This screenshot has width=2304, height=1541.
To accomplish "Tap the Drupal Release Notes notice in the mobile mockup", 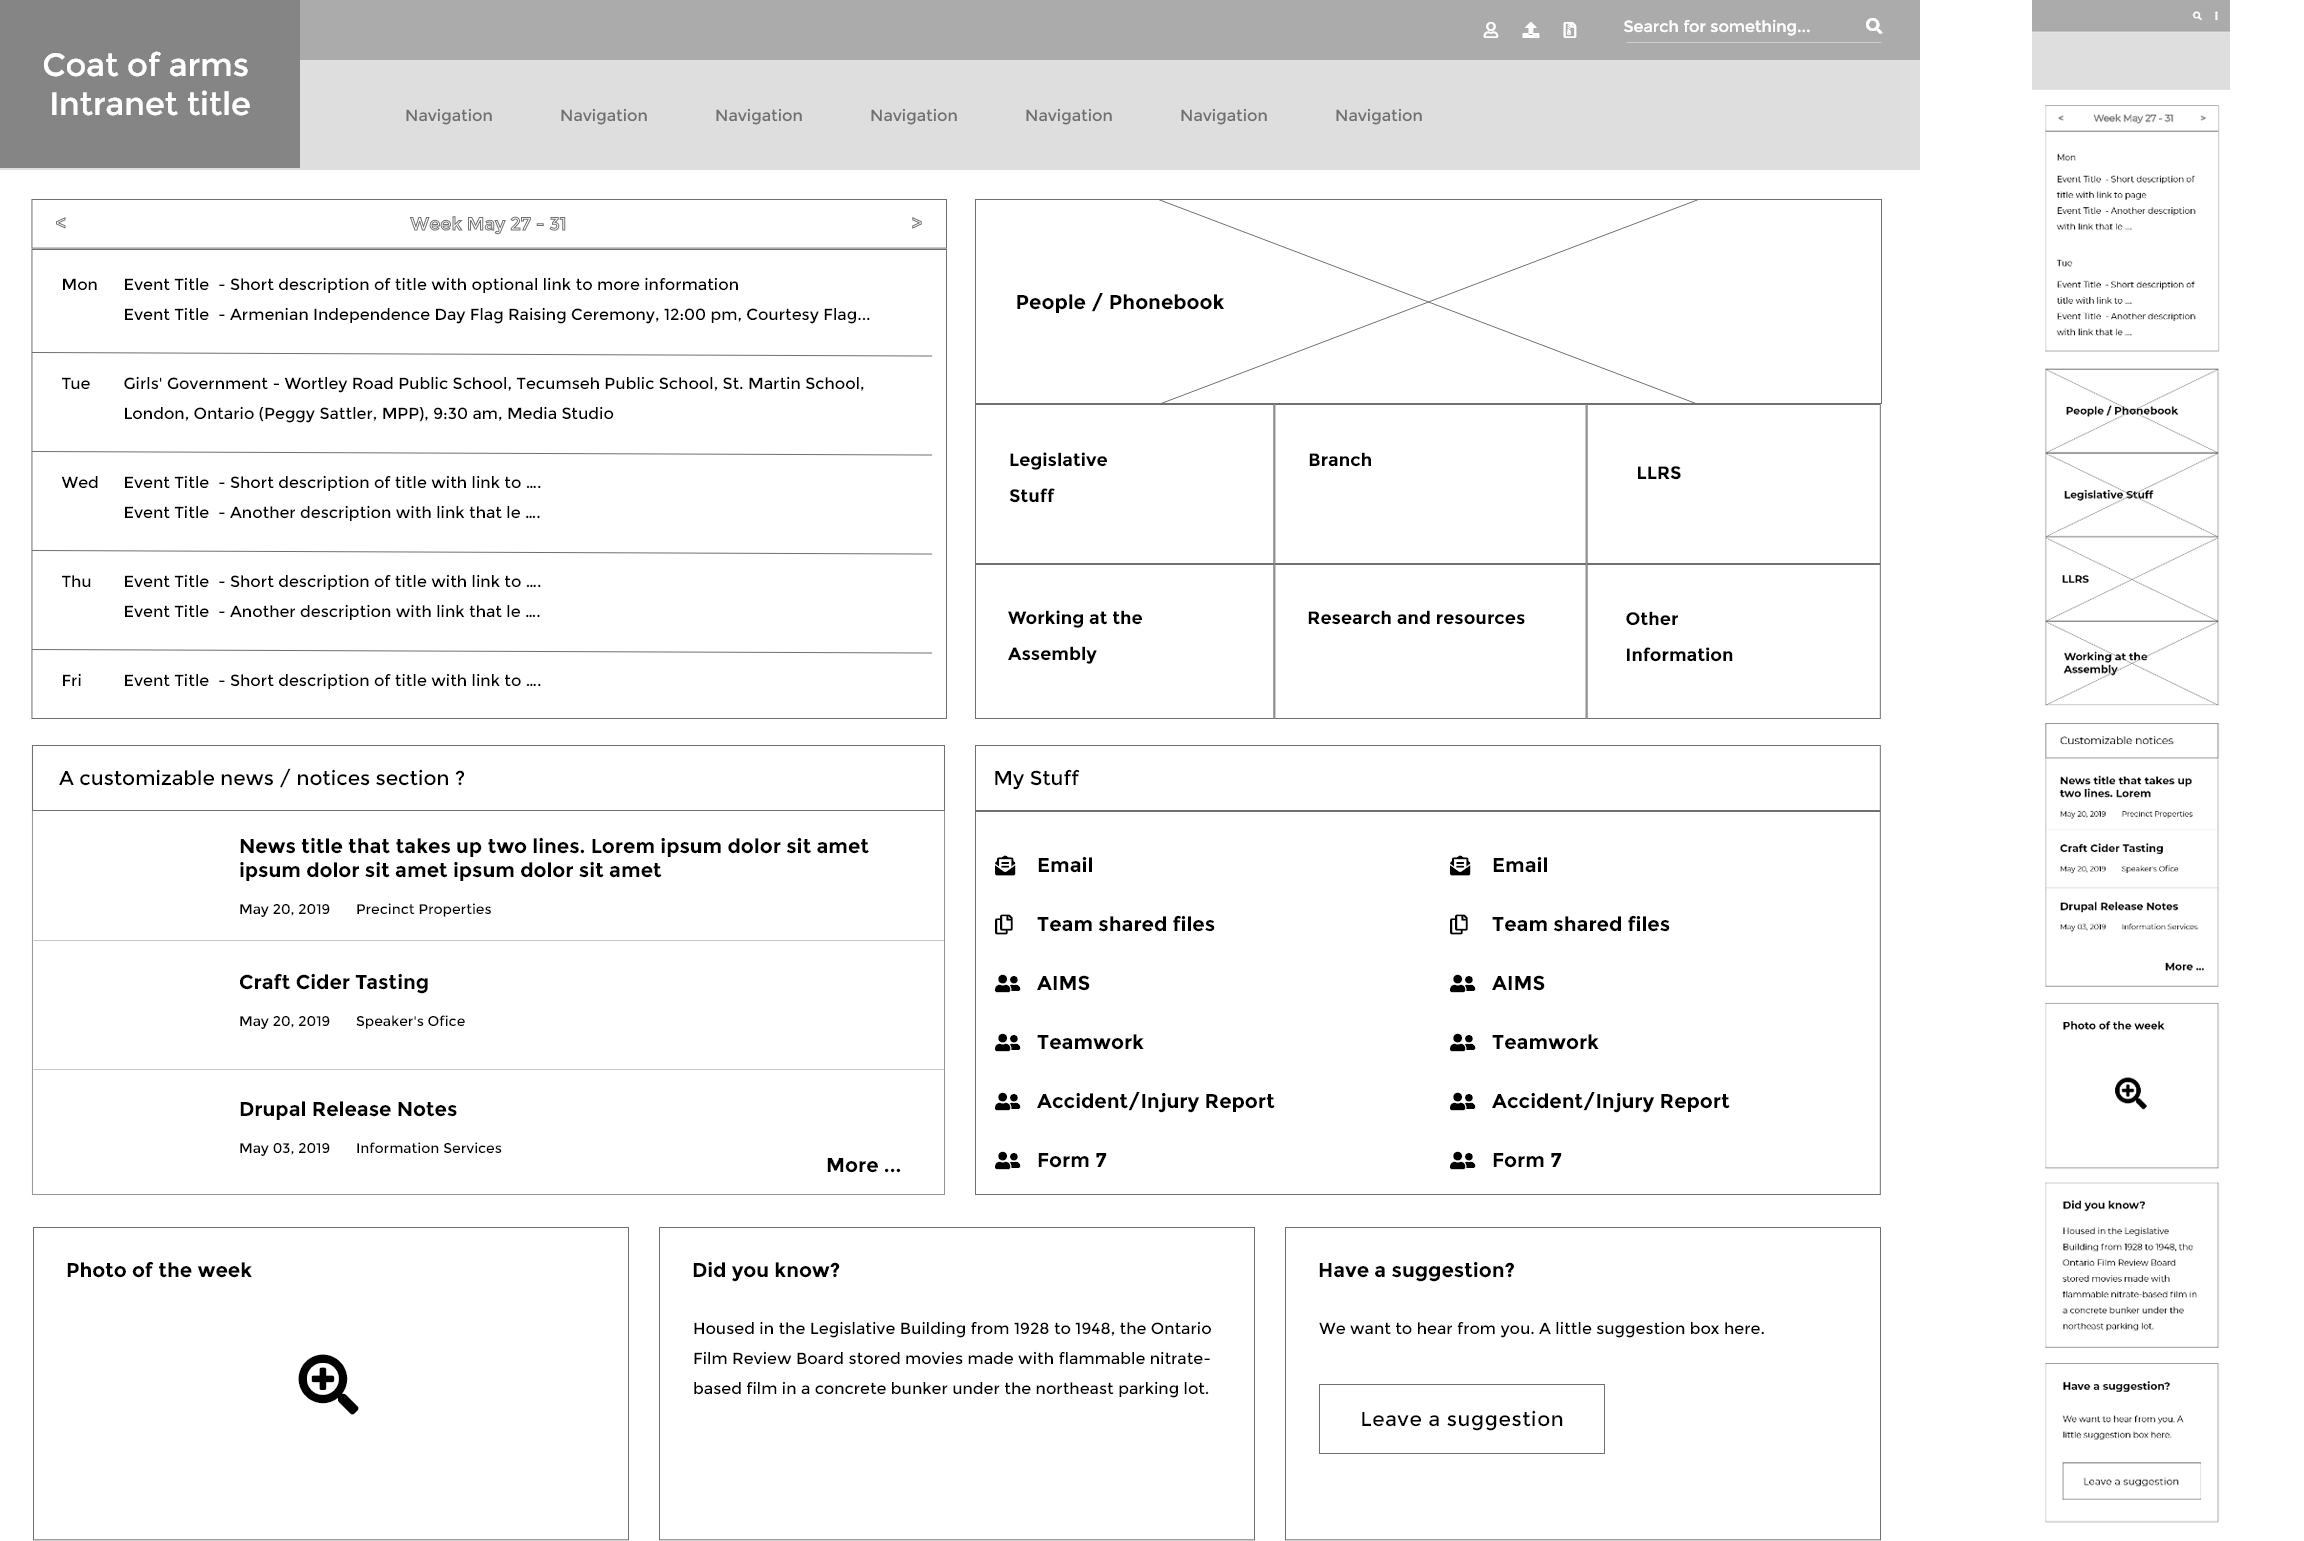I will 2118,906.
